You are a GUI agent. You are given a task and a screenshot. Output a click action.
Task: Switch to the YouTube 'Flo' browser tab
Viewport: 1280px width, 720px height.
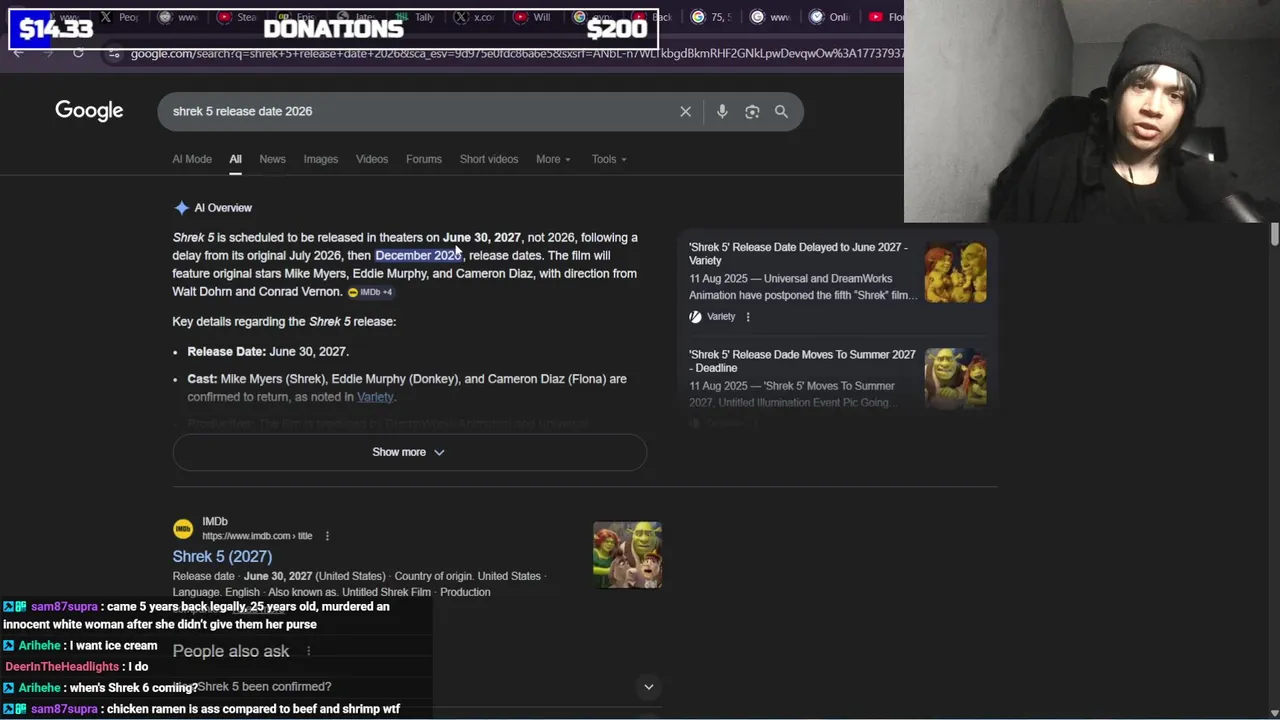887,17
